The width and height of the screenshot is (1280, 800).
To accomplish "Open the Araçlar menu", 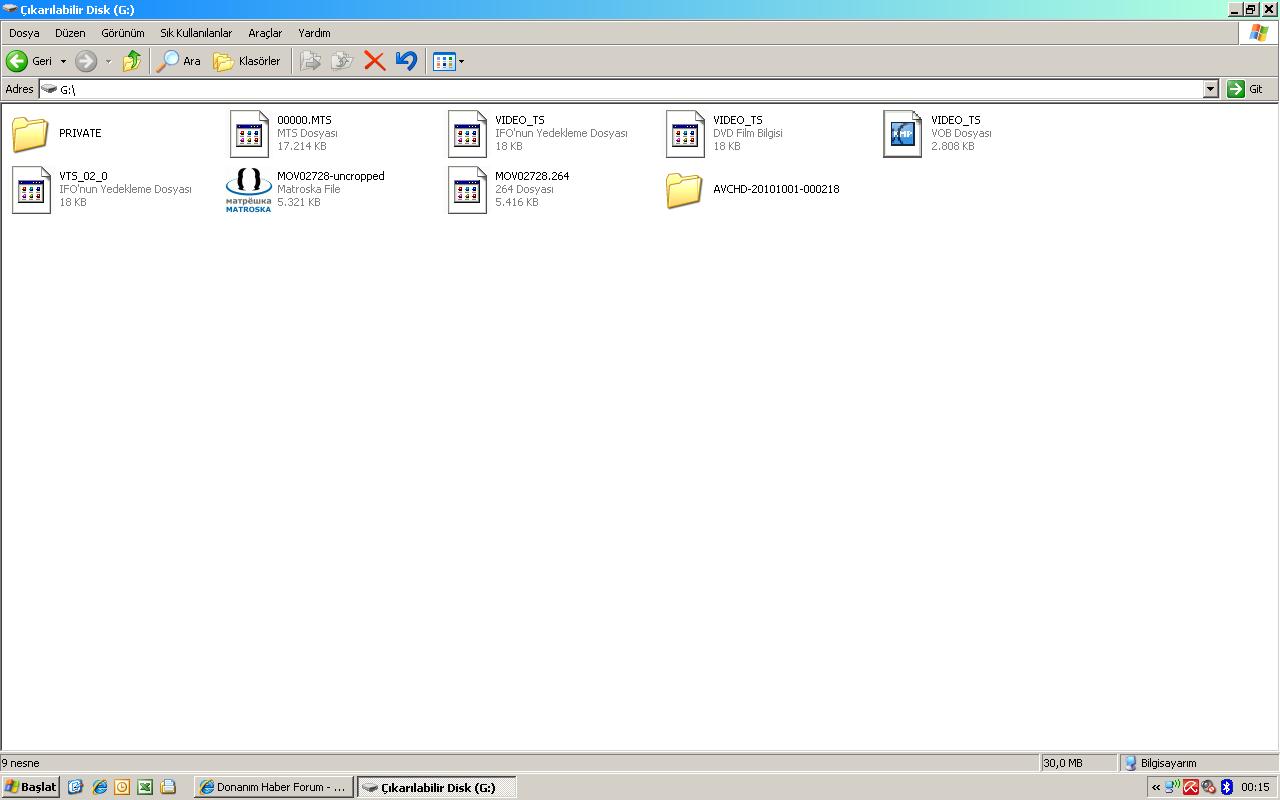I will click(265, 33).
